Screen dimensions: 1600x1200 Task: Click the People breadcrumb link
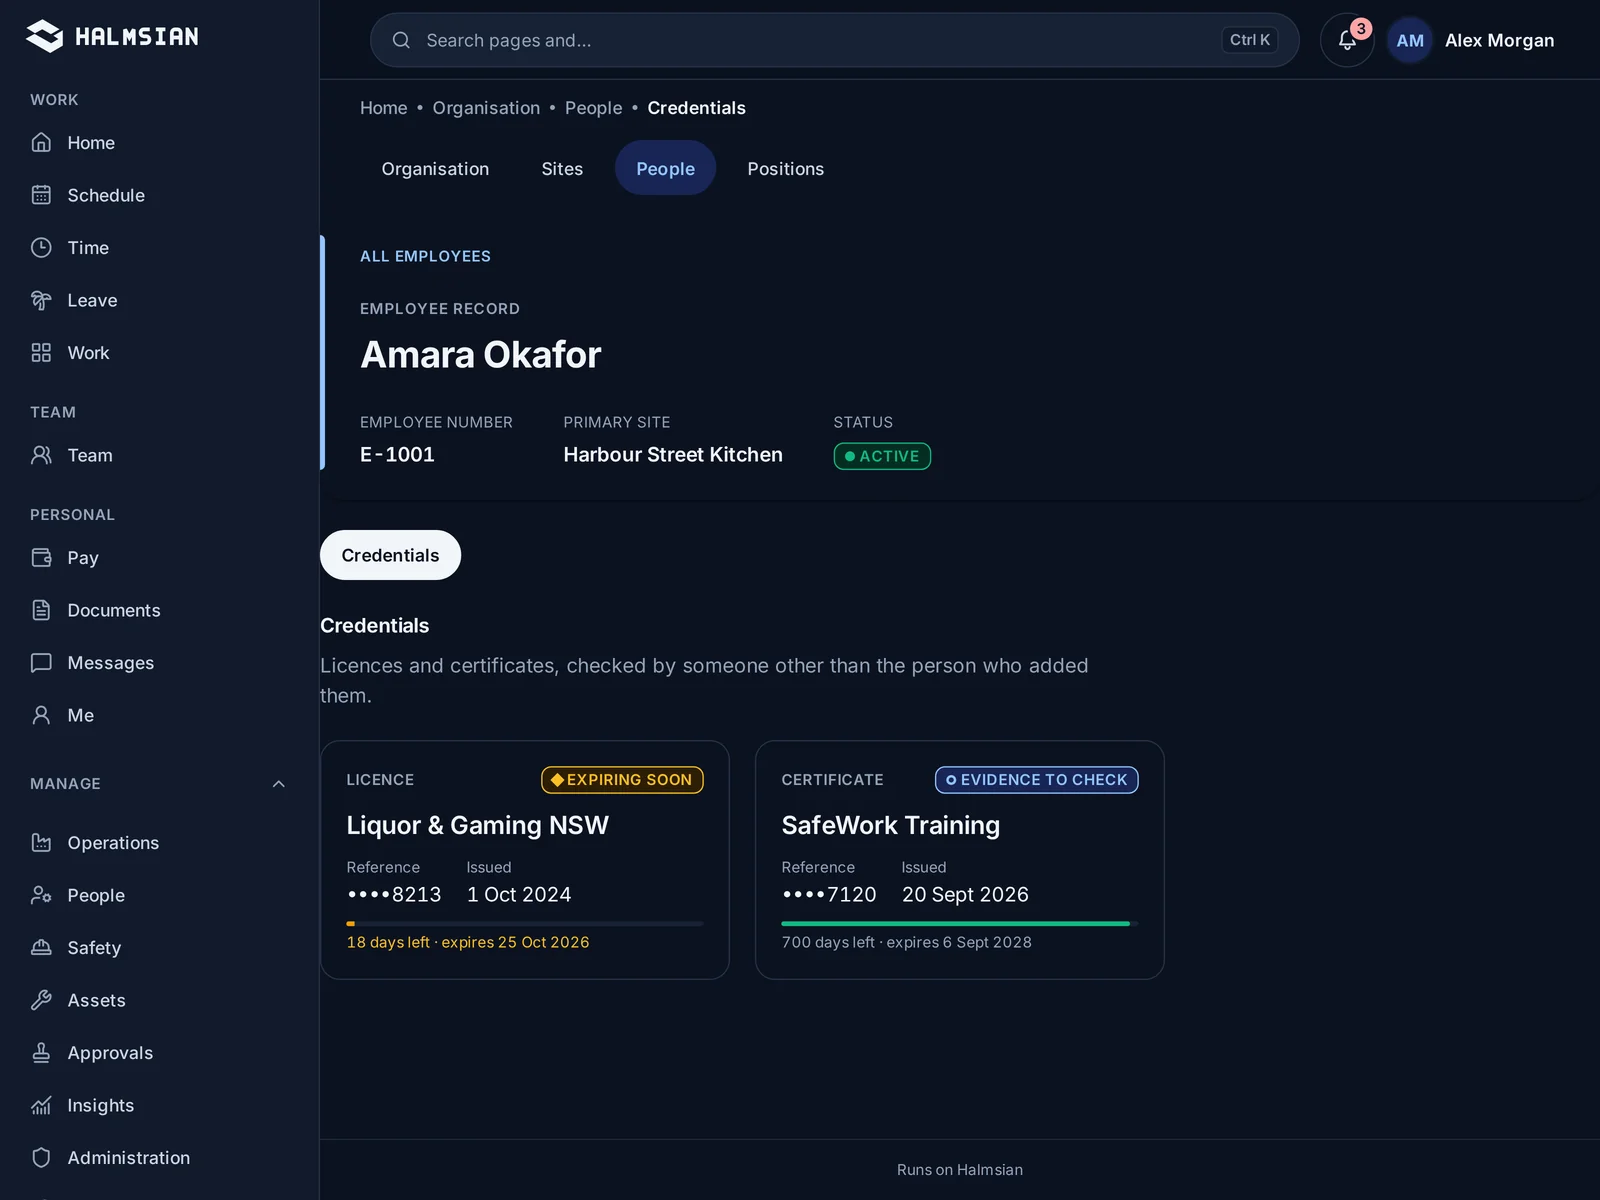click(593, 108)
